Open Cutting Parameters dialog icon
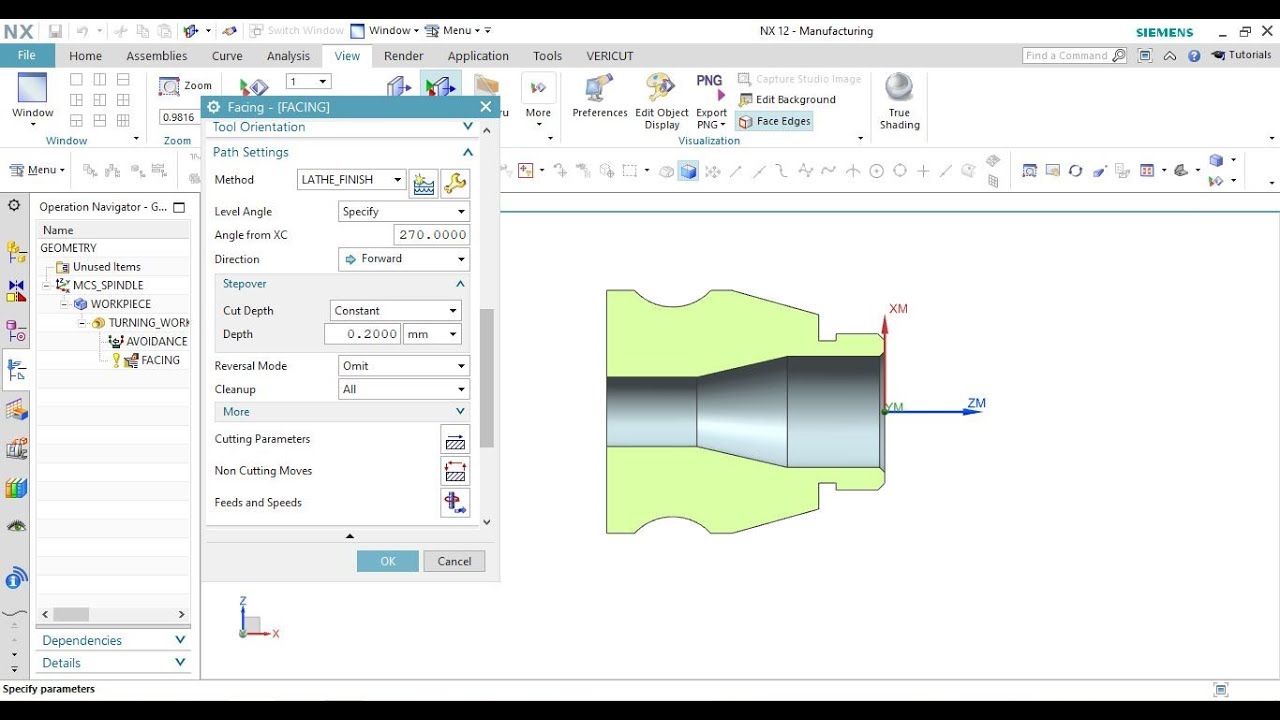 coord(455,439)
